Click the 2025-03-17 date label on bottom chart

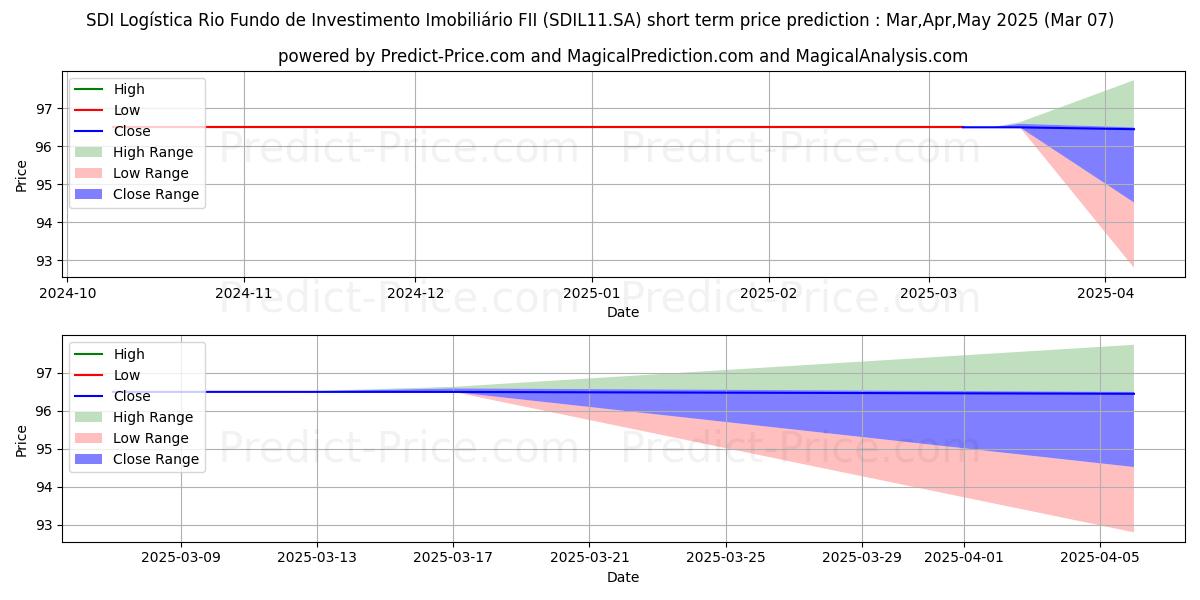(453, 559)
